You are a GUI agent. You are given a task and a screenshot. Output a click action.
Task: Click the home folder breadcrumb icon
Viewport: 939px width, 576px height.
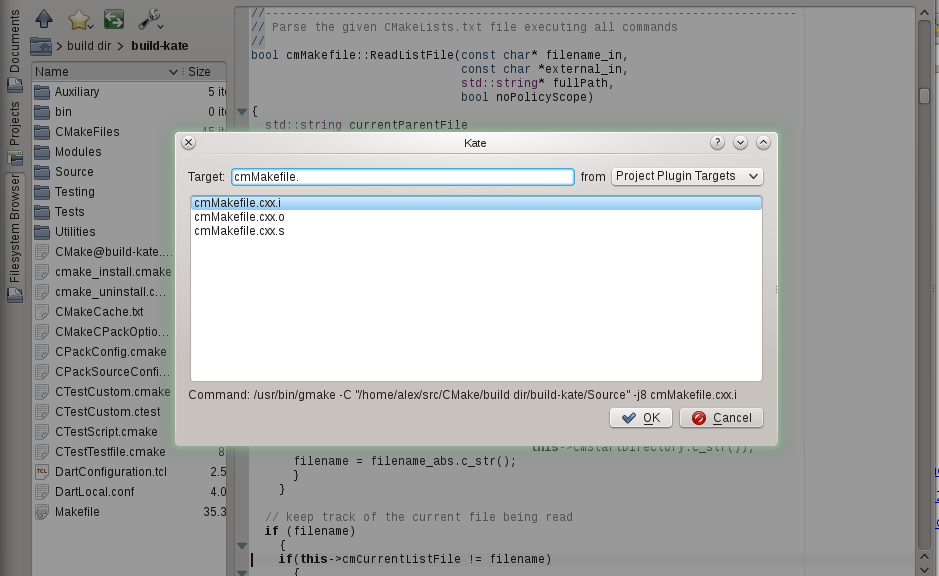tap(41, 46)
